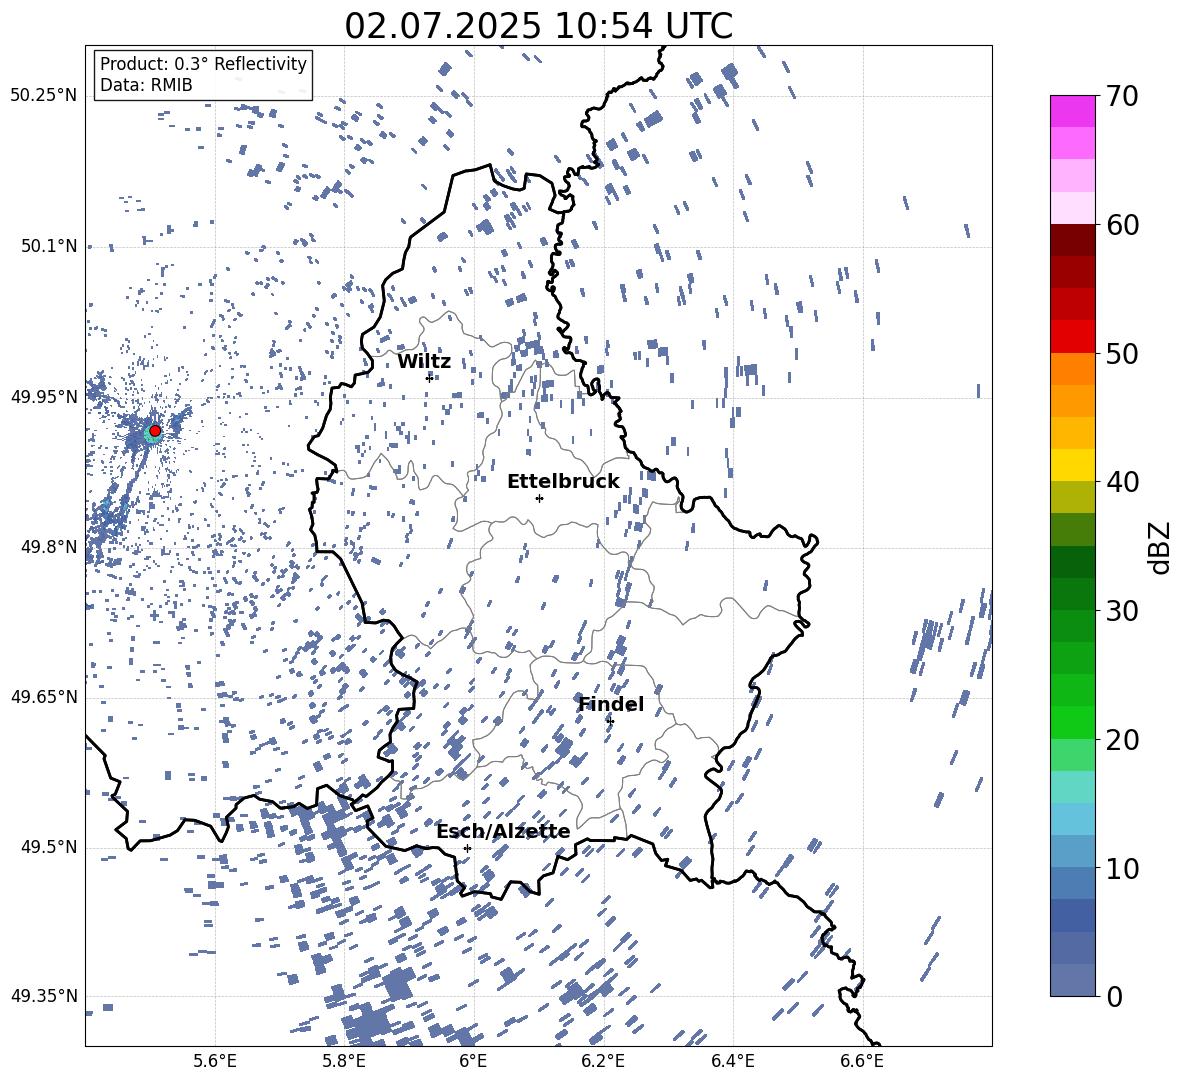This screenshot has width=1184, height=1081.
Task: Click the magenta top colorbar segment
Action: [x=1072, y=112]
